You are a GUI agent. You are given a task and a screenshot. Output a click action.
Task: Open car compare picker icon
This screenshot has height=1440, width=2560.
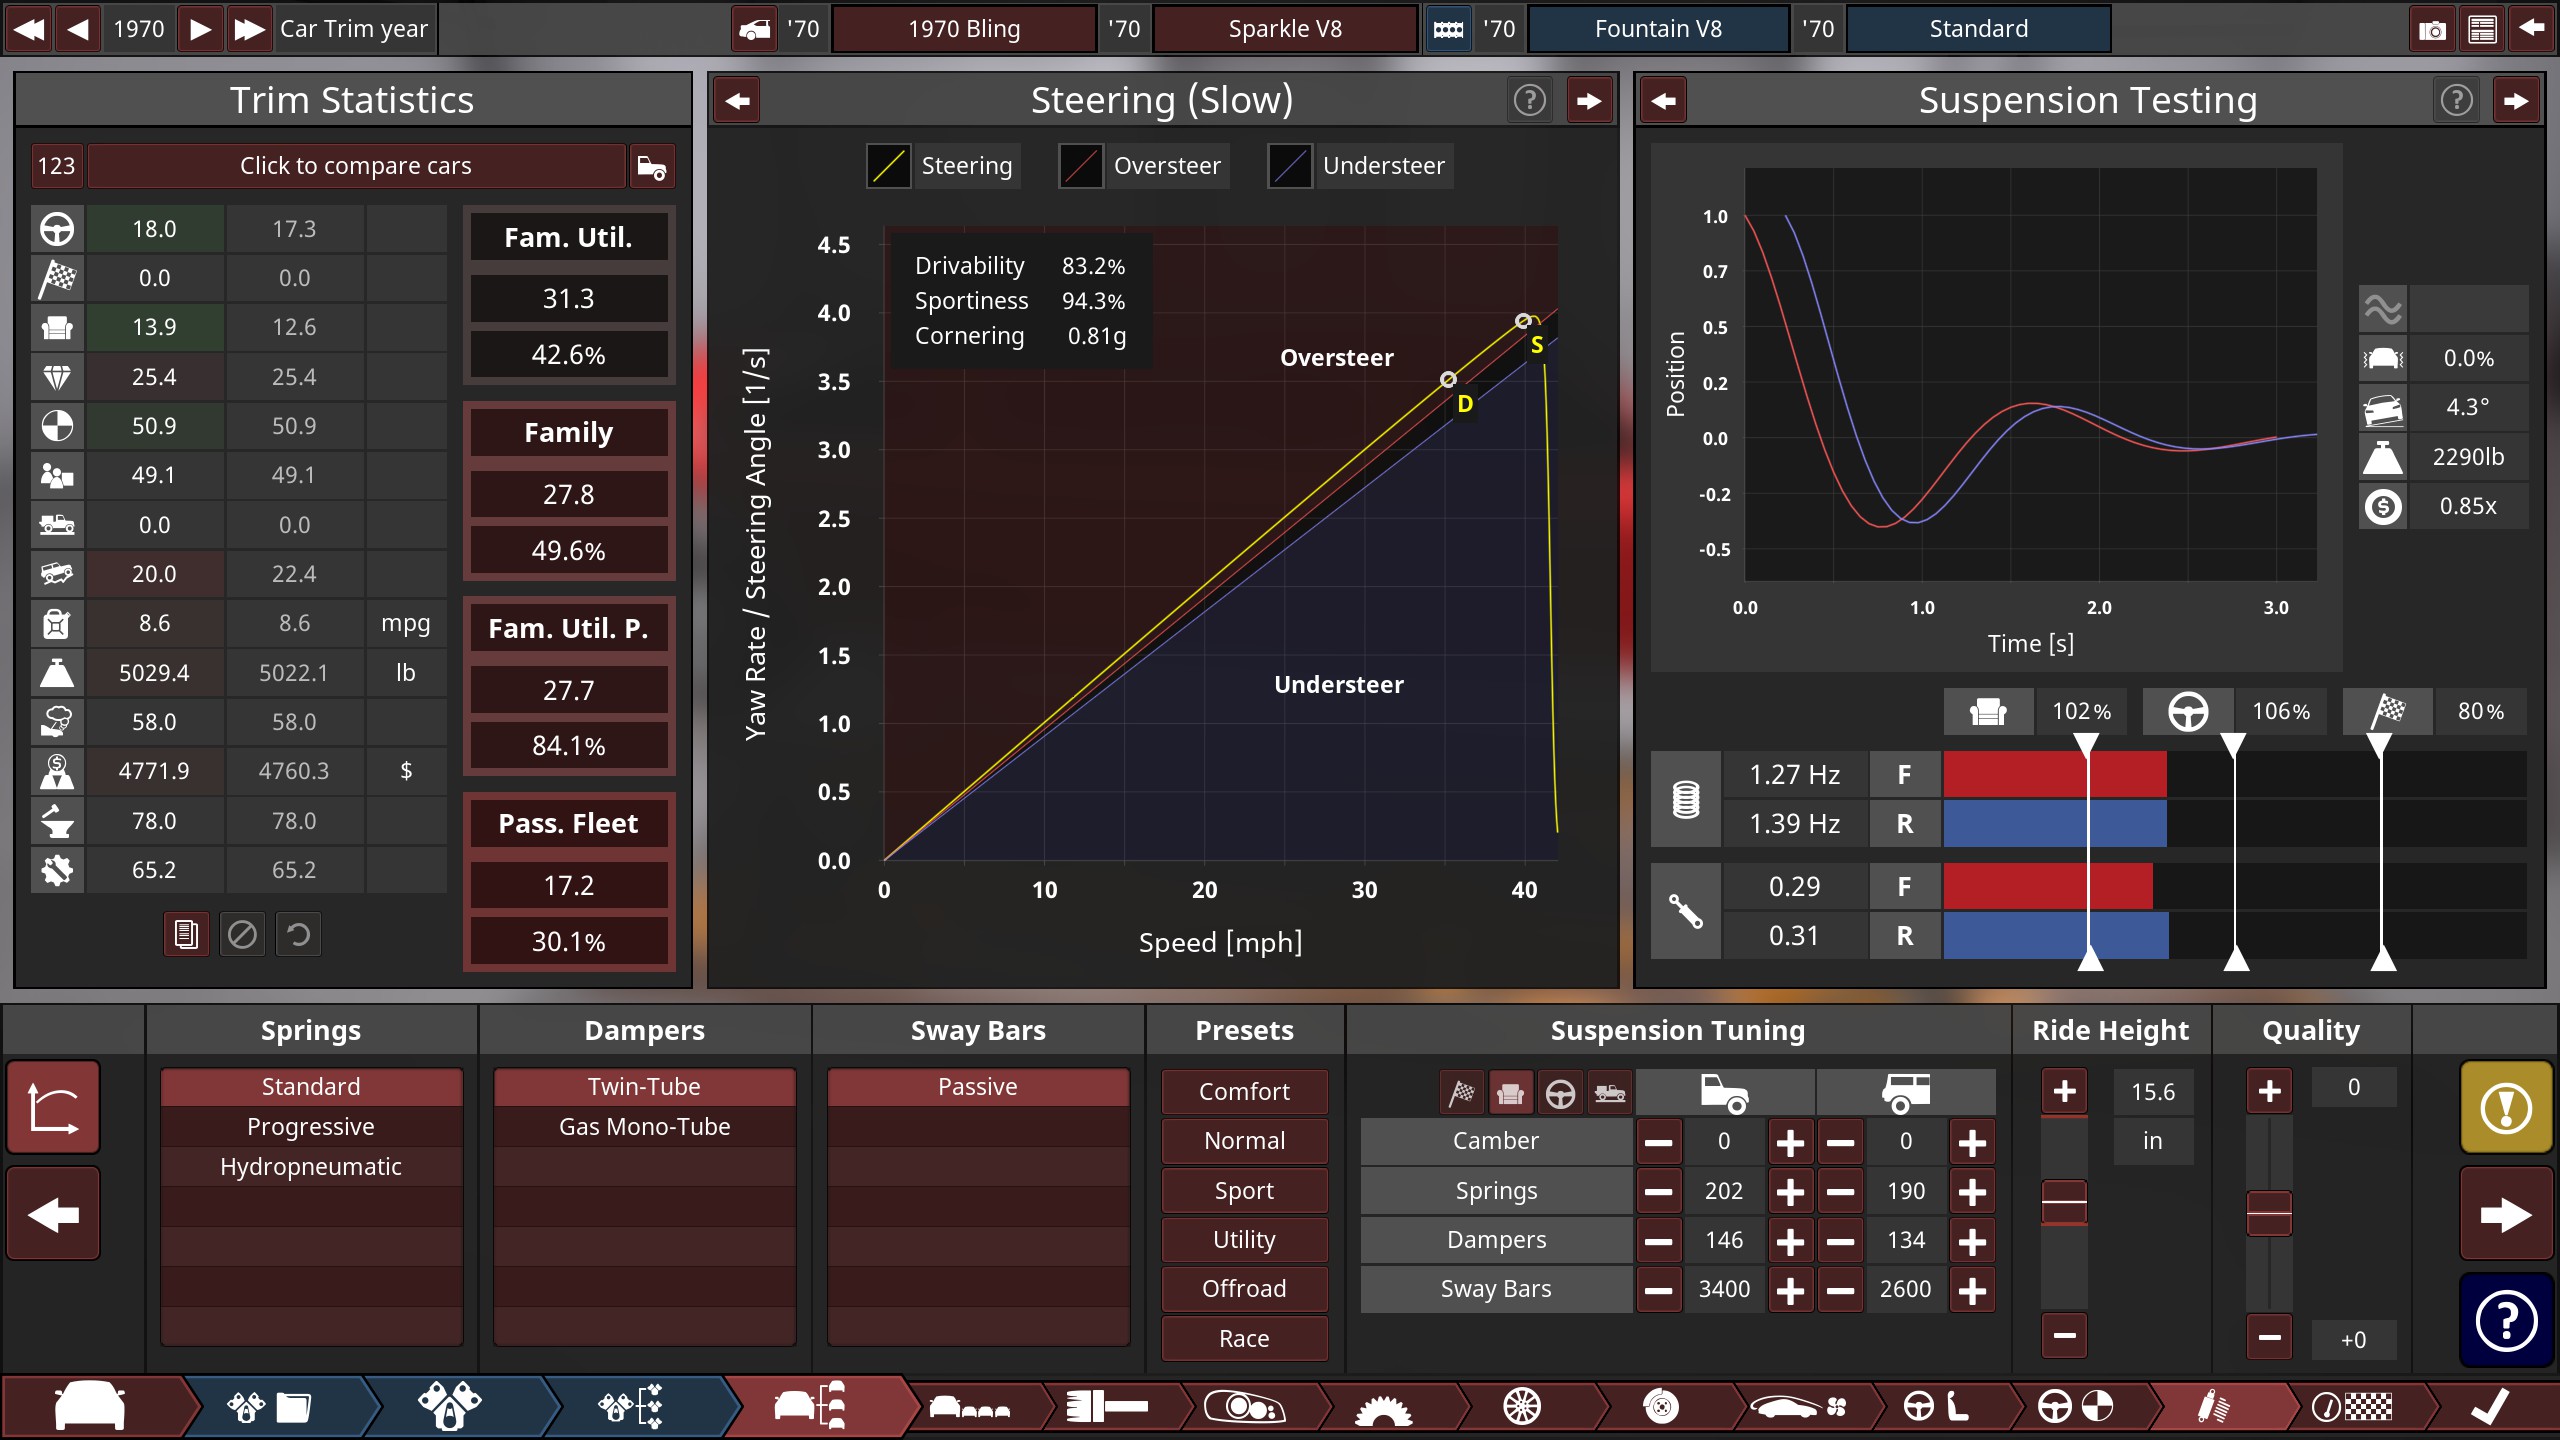652,166
